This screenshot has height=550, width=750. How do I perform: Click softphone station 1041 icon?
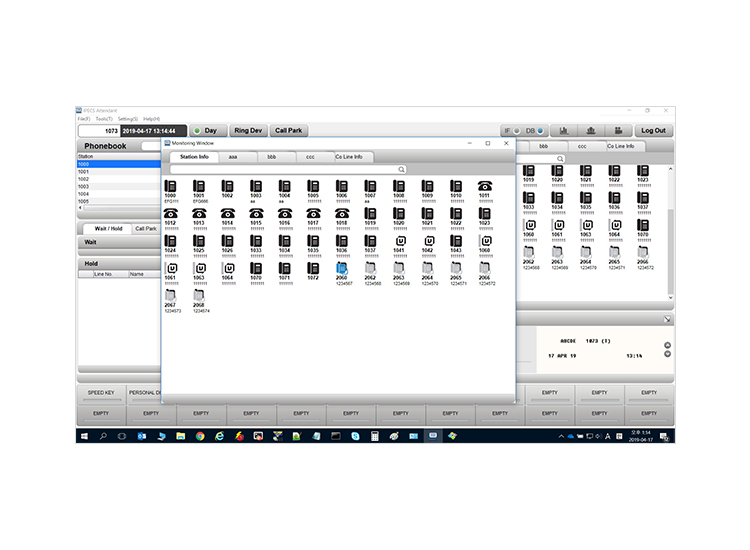coord(401,241)
